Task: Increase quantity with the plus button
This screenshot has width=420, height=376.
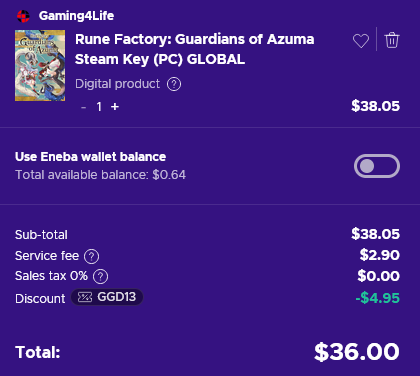Action: (115, 107)
